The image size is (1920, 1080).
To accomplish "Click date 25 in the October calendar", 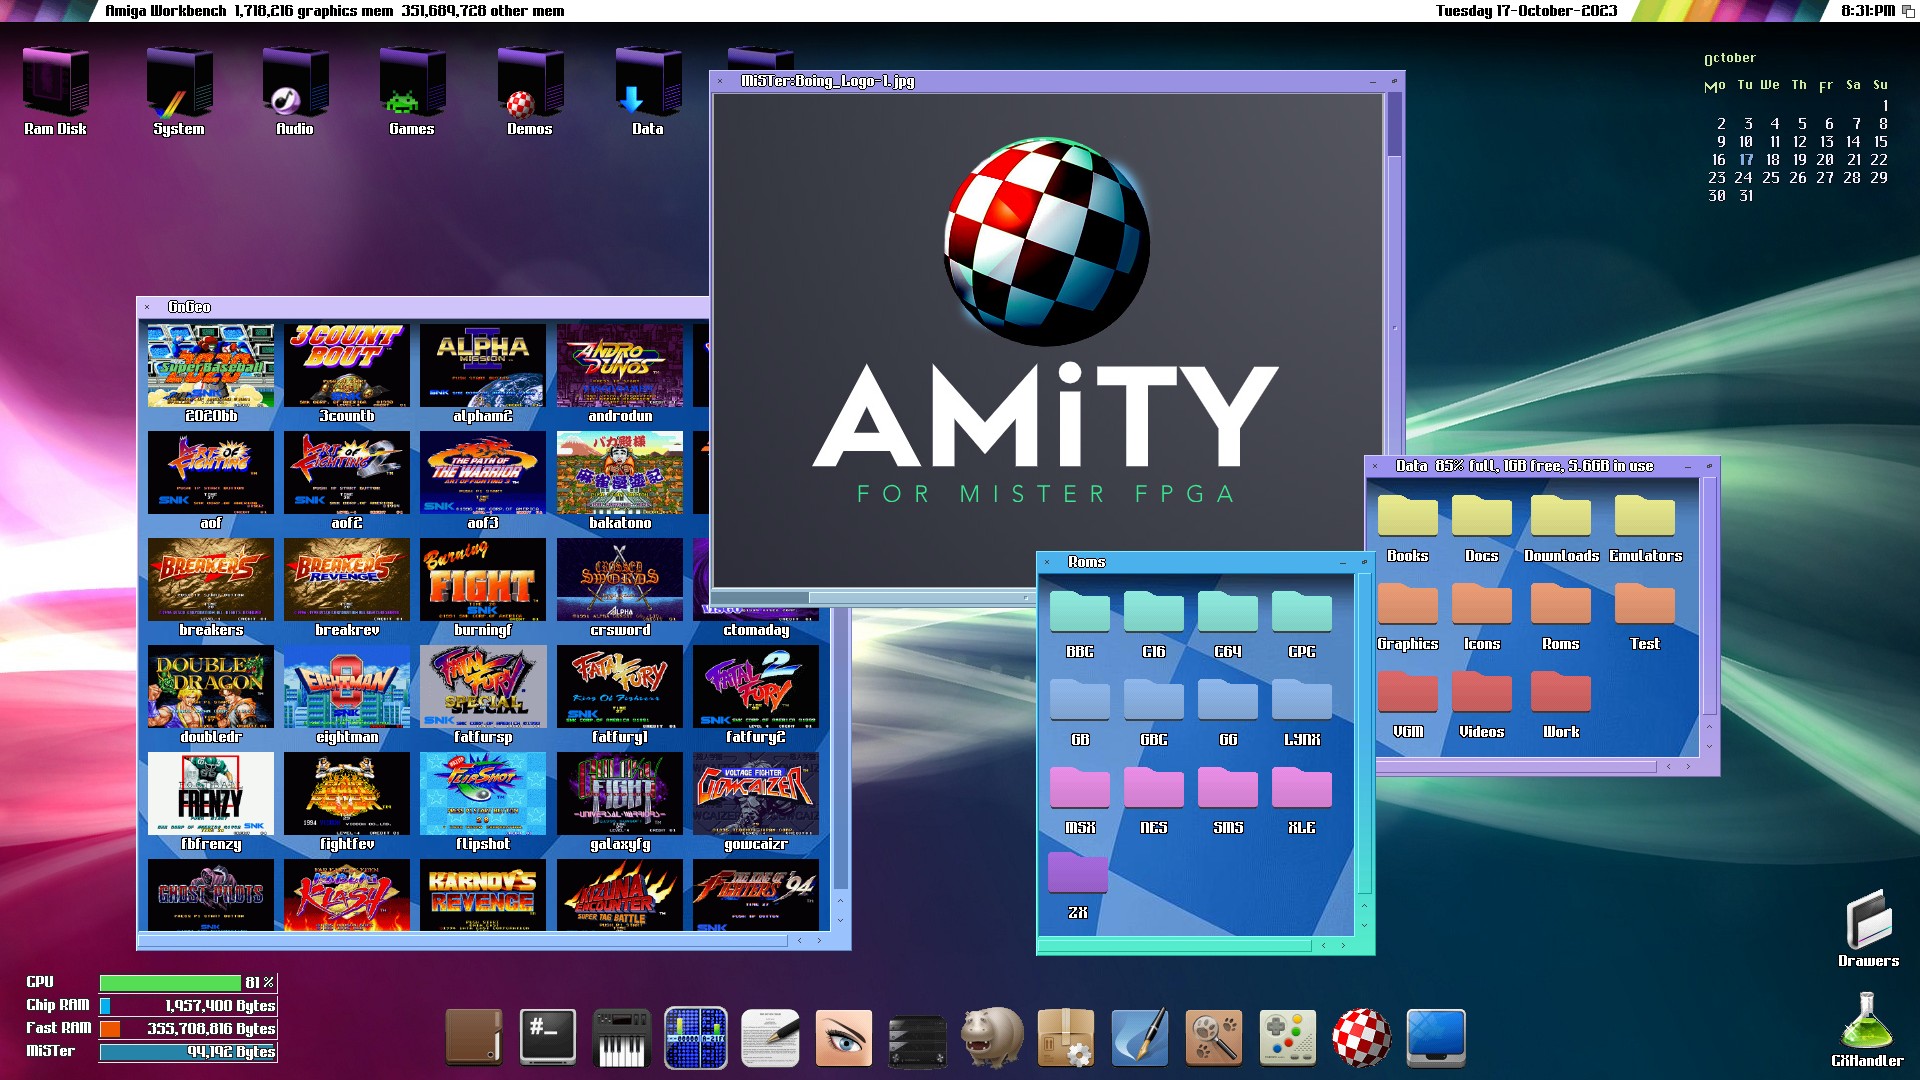I will pyautogui.click(x=1770, y=178).
